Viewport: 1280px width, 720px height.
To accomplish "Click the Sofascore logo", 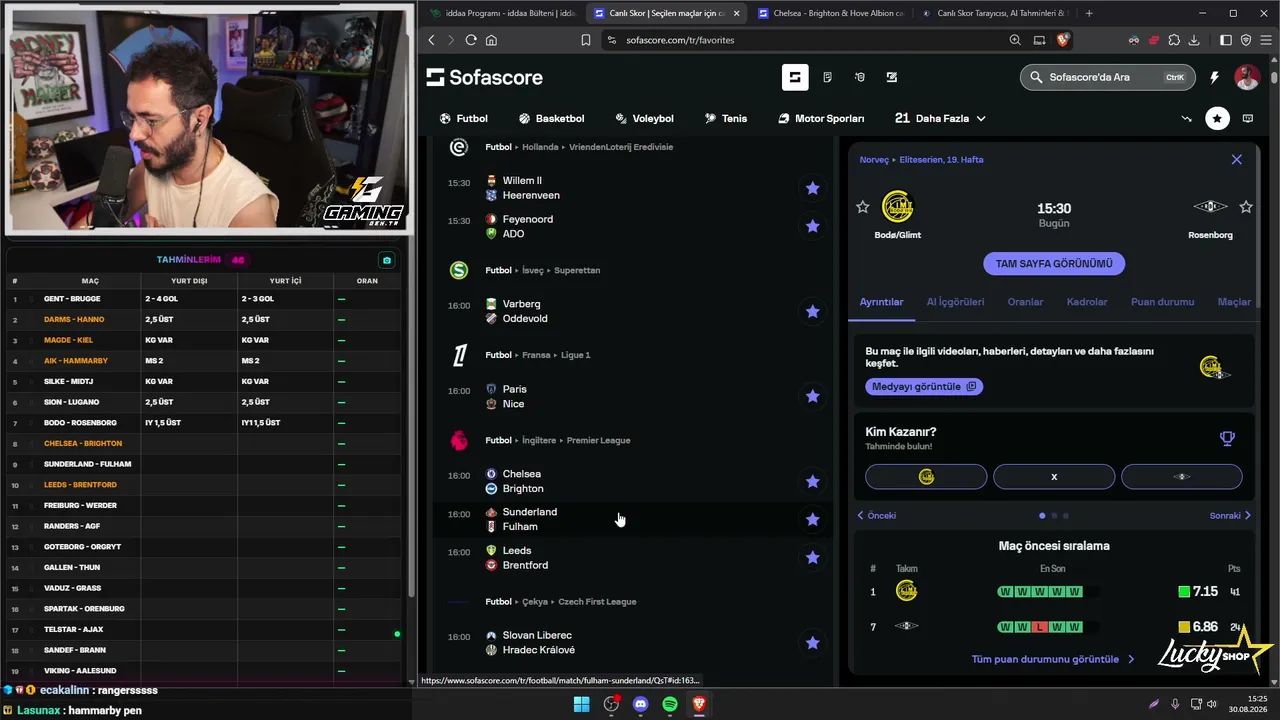I will point(485,77).
